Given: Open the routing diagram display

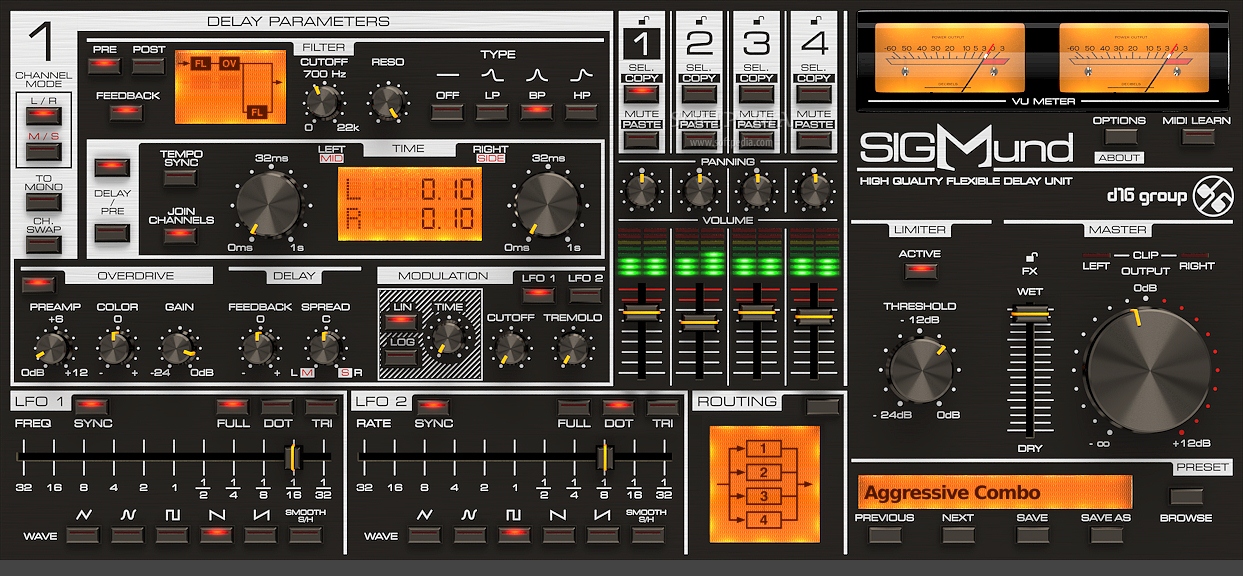Looking at the screenshot, I should tap(763, 482).
